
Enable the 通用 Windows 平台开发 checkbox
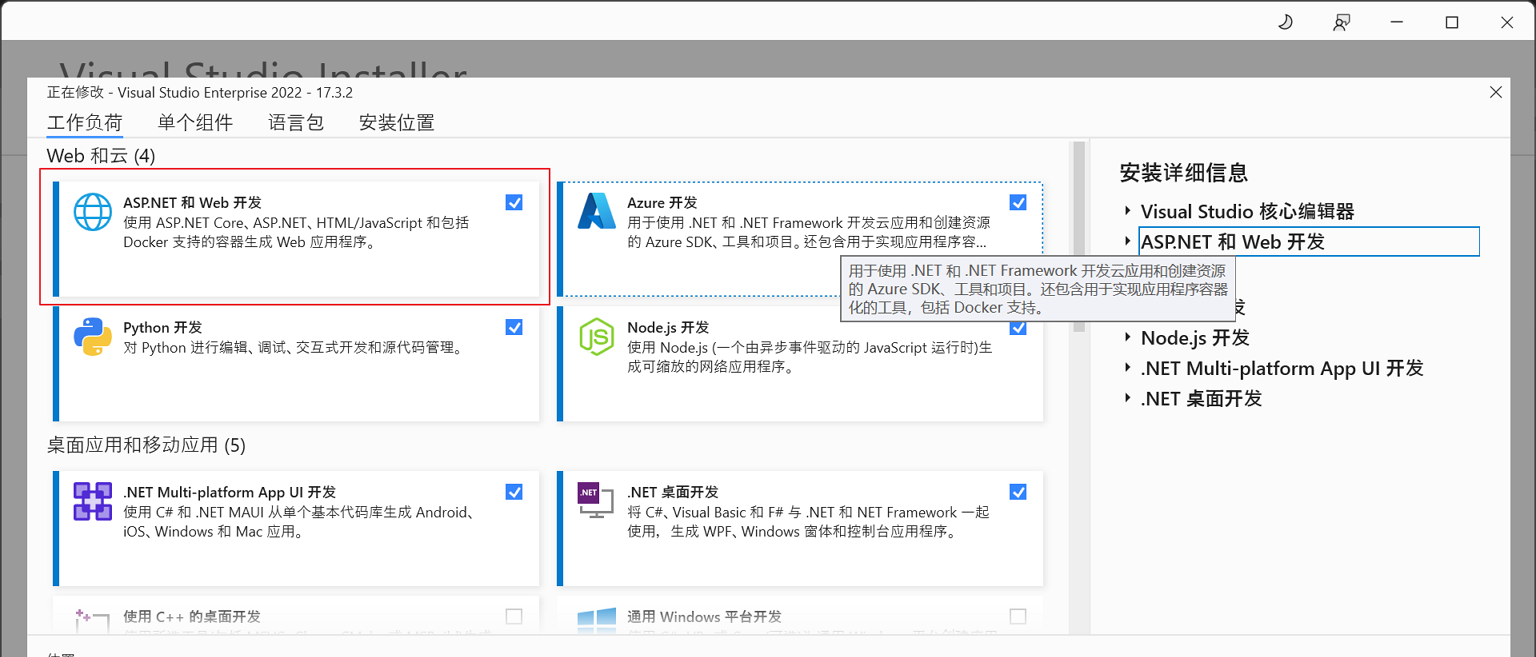point(1018,617)
